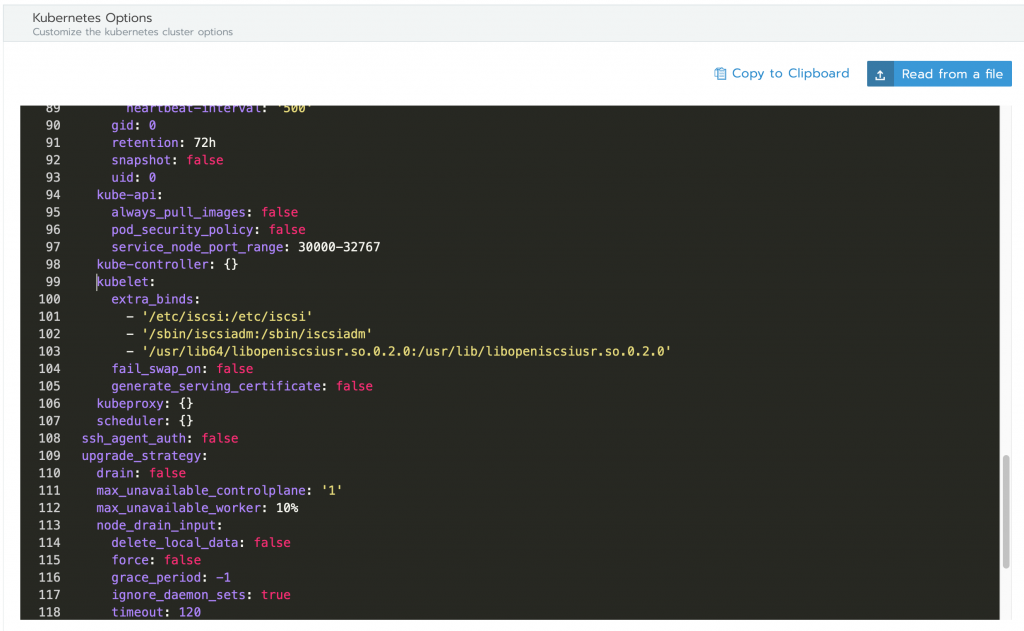Click the 'Customize the kubernetes cluster options' subtitle
Viewport: 1024px width, 631px height.
click(x=133, y=32)
